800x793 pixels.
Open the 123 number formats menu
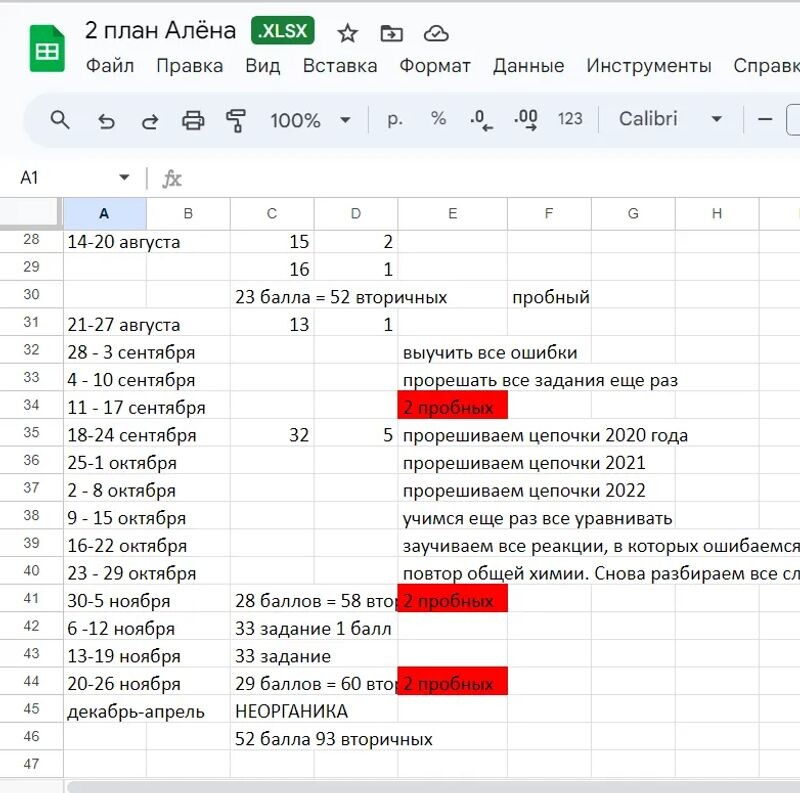tap(570, 119)
